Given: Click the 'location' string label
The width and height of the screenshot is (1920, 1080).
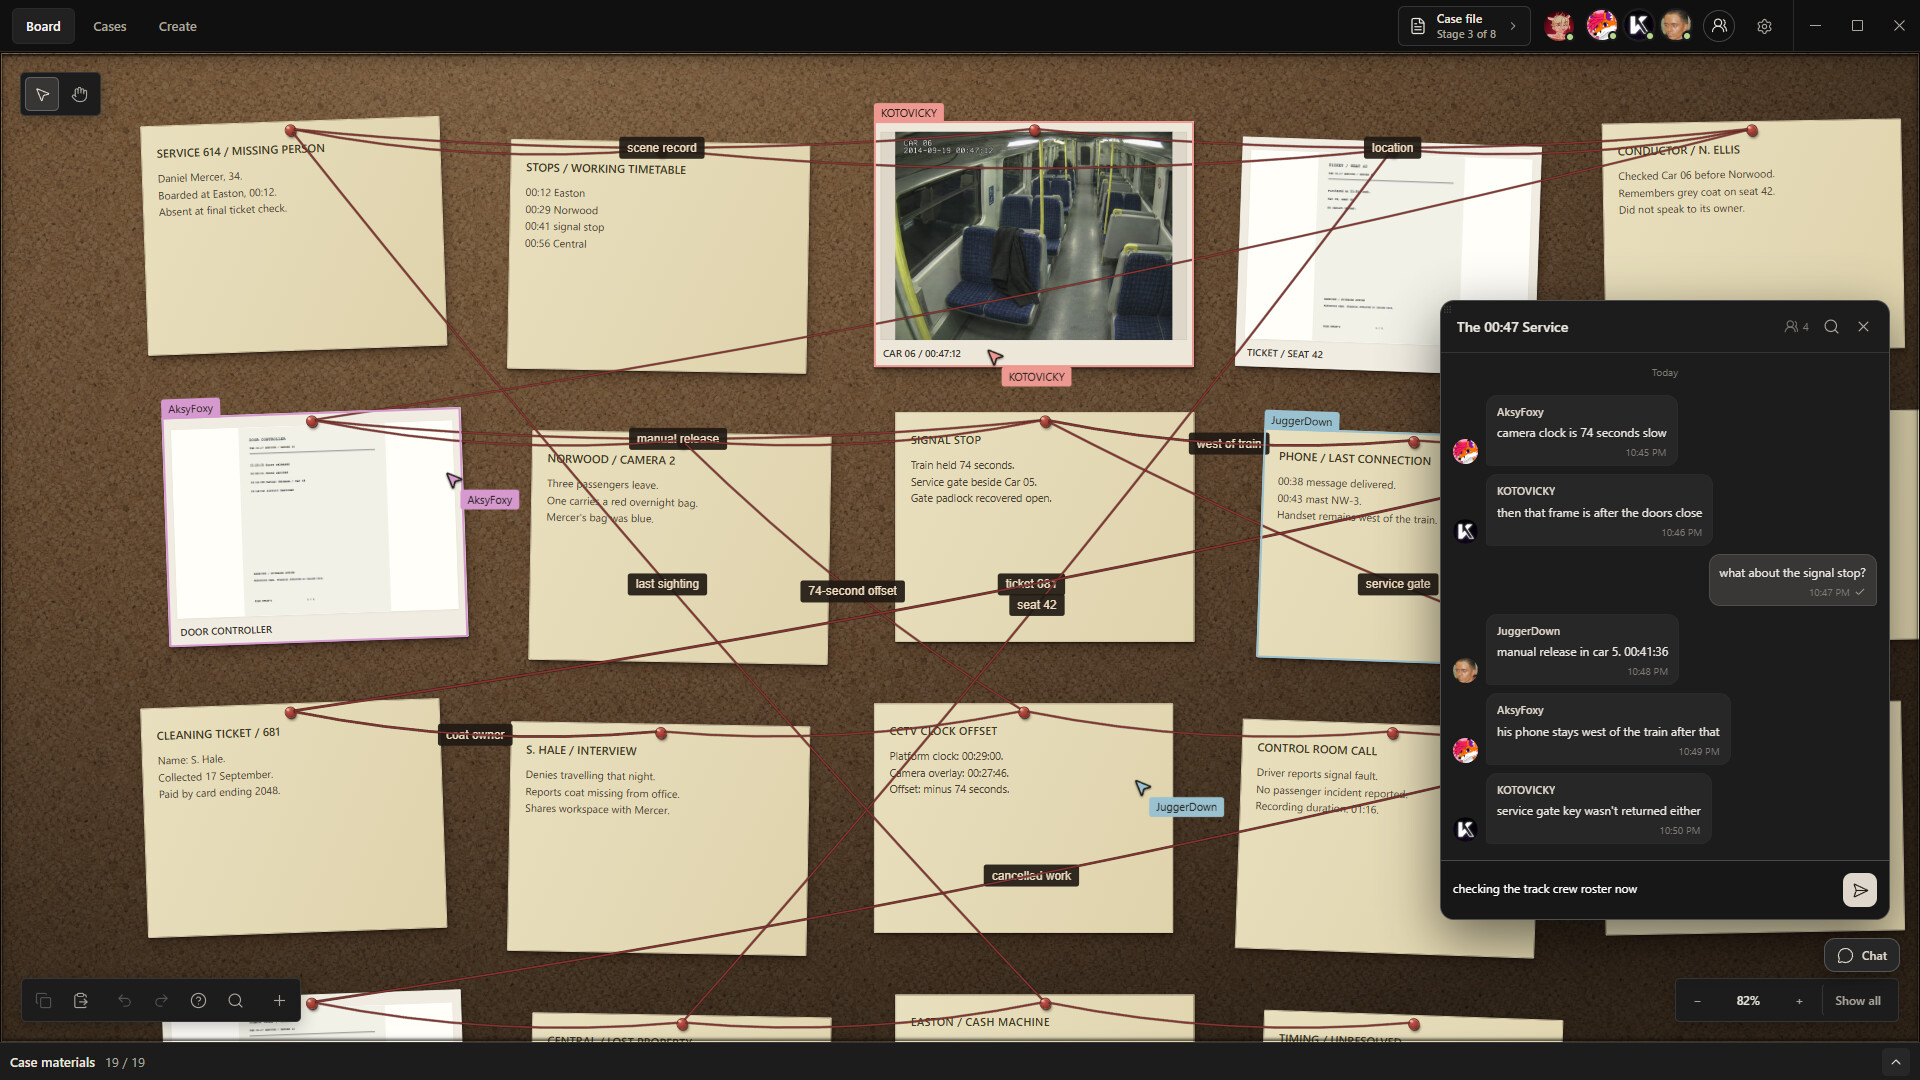Looking at the screenshot, I should (1392, 148).
